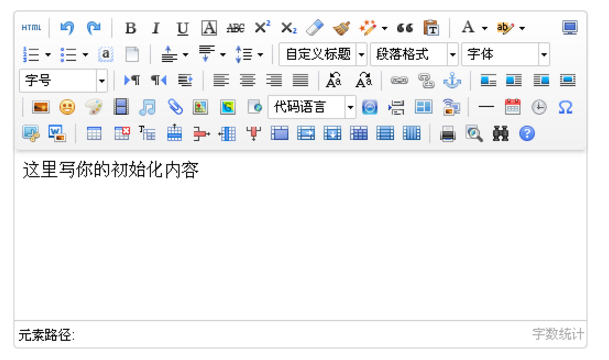Image resolution: width=609 pixels, height=360 pixels.
Task: Open the 代码语言 code language dropdown
Action: tap(312, 107)
